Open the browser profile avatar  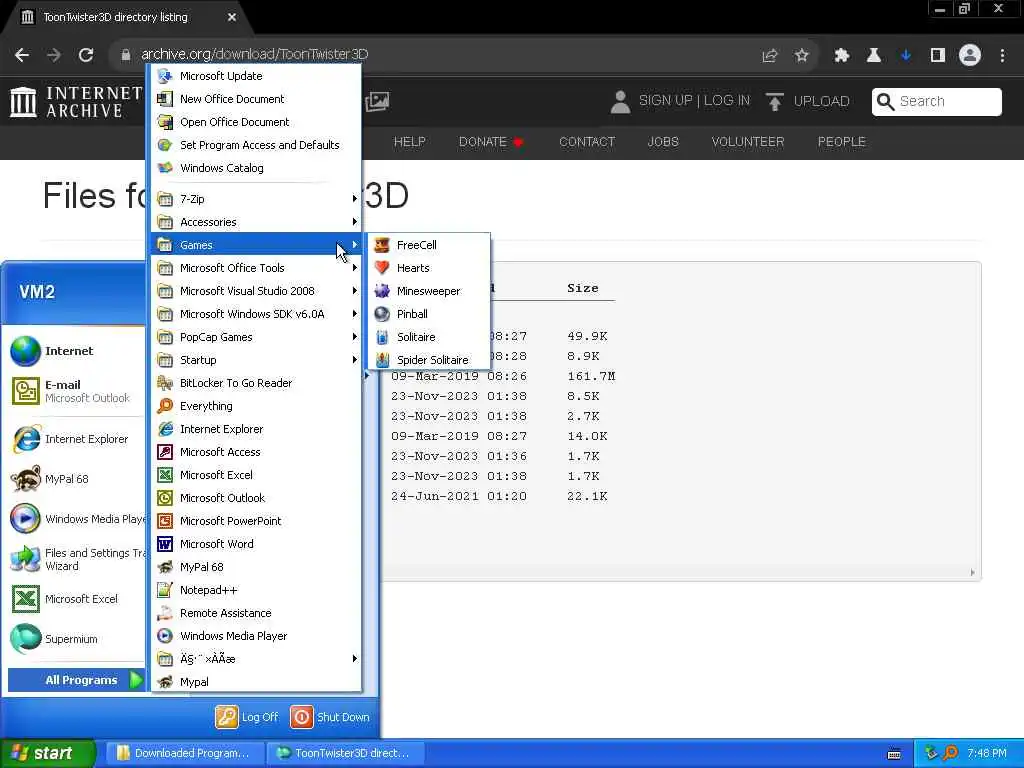970,55
